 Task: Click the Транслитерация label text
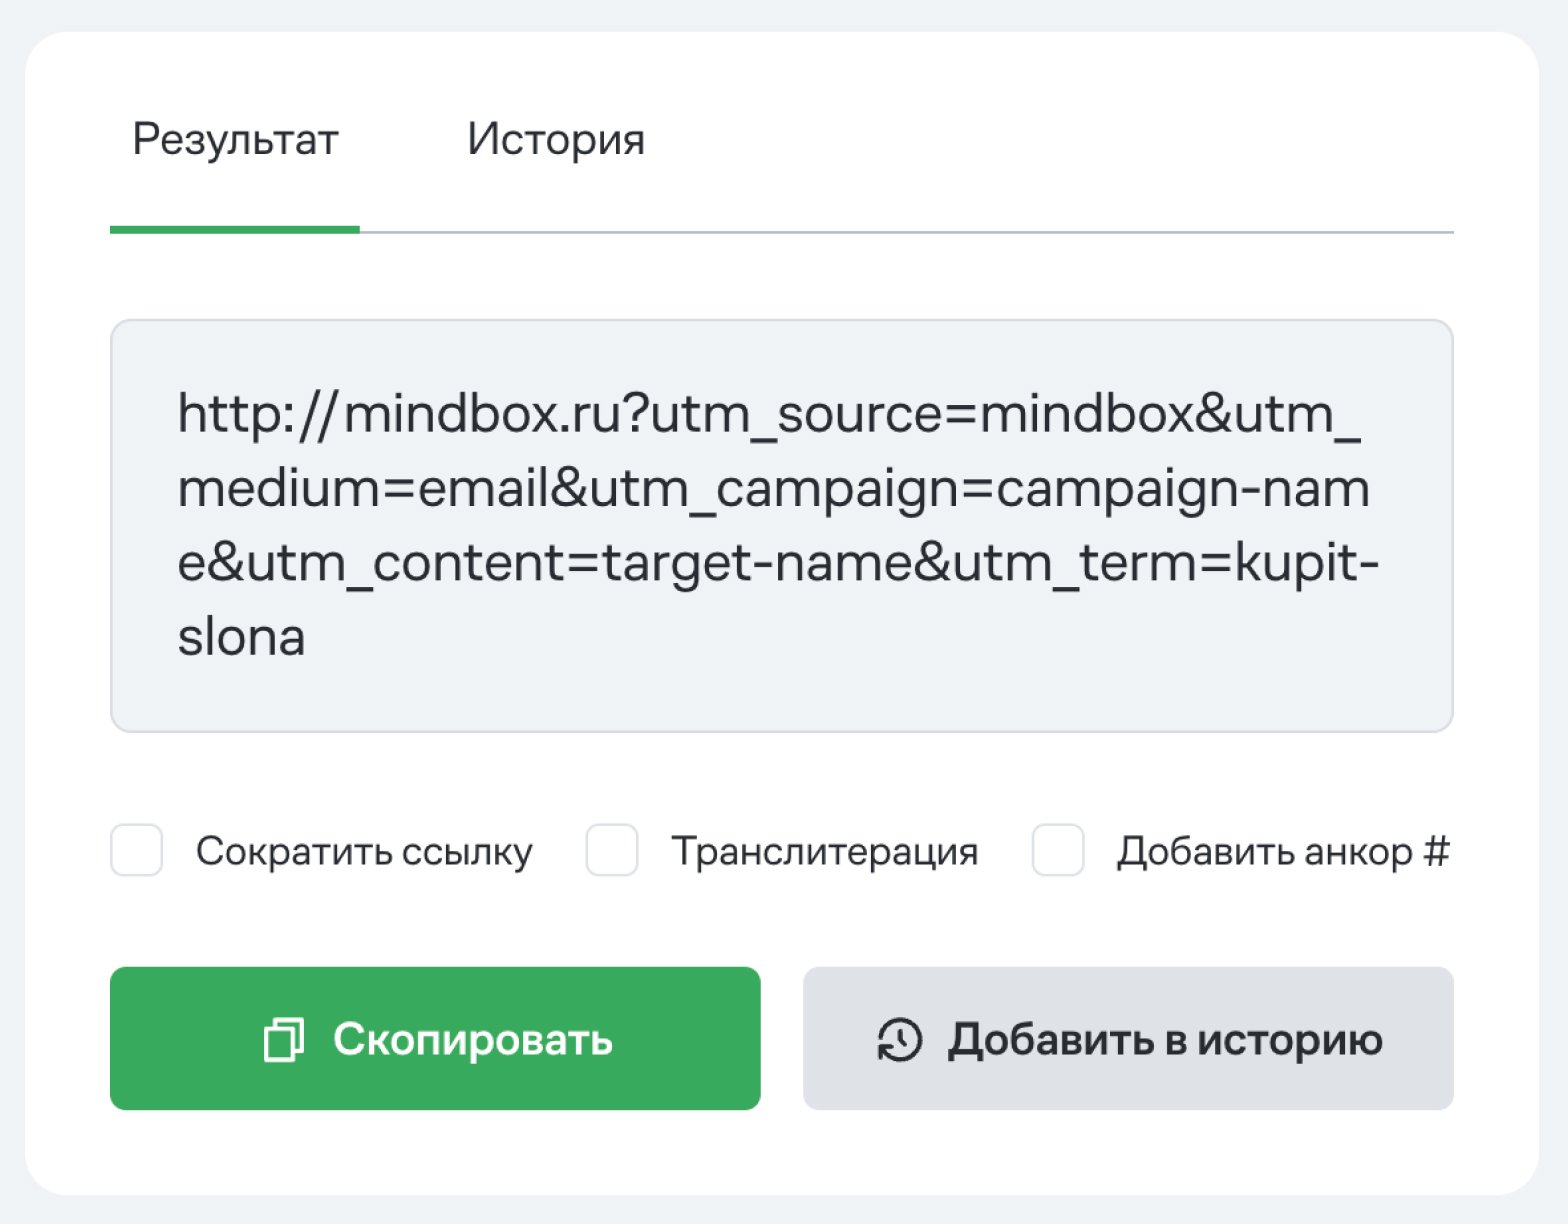point(824,852)
